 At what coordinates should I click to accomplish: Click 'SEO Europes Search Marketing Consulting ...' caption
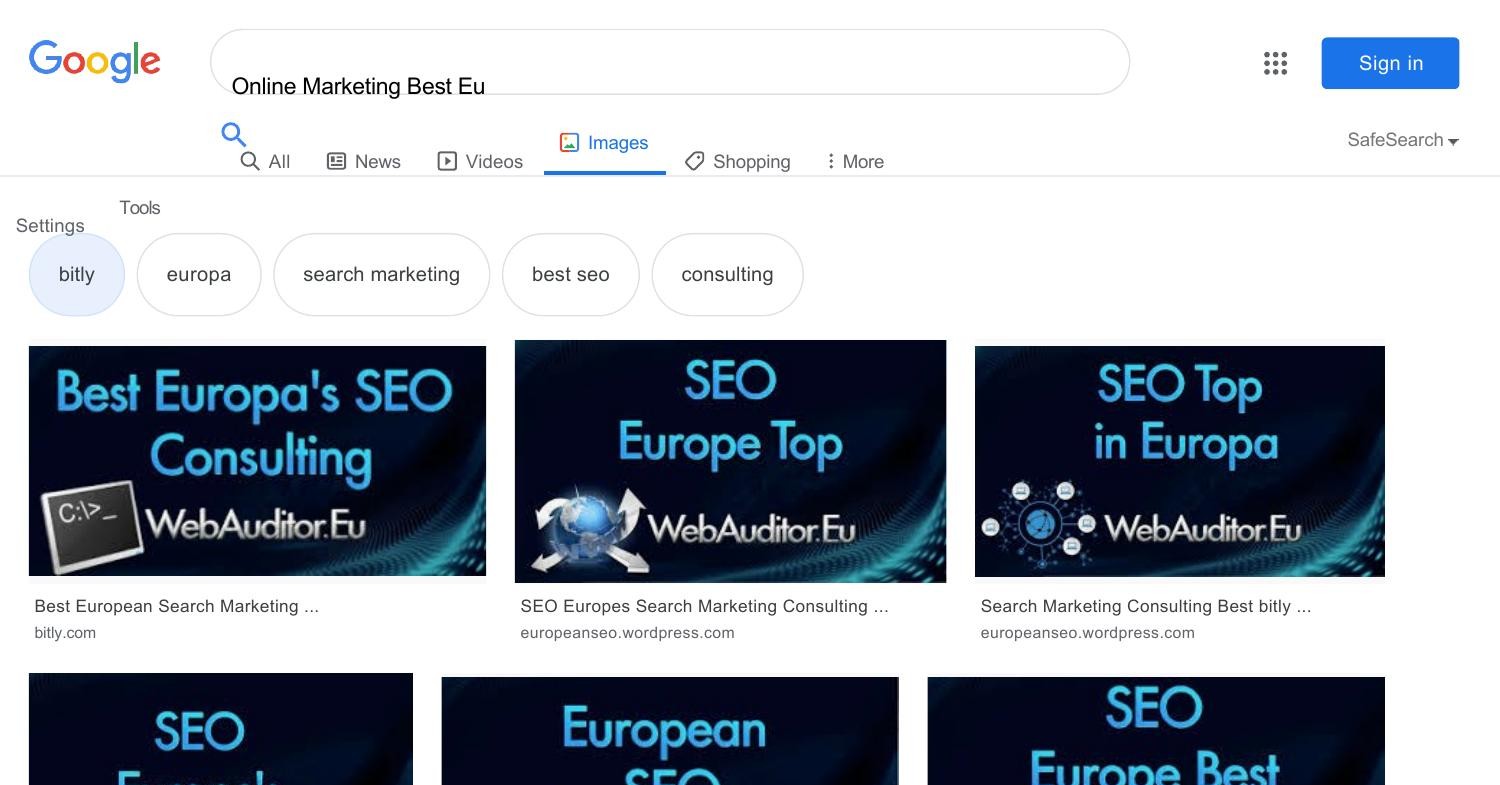tap(704, 606)
